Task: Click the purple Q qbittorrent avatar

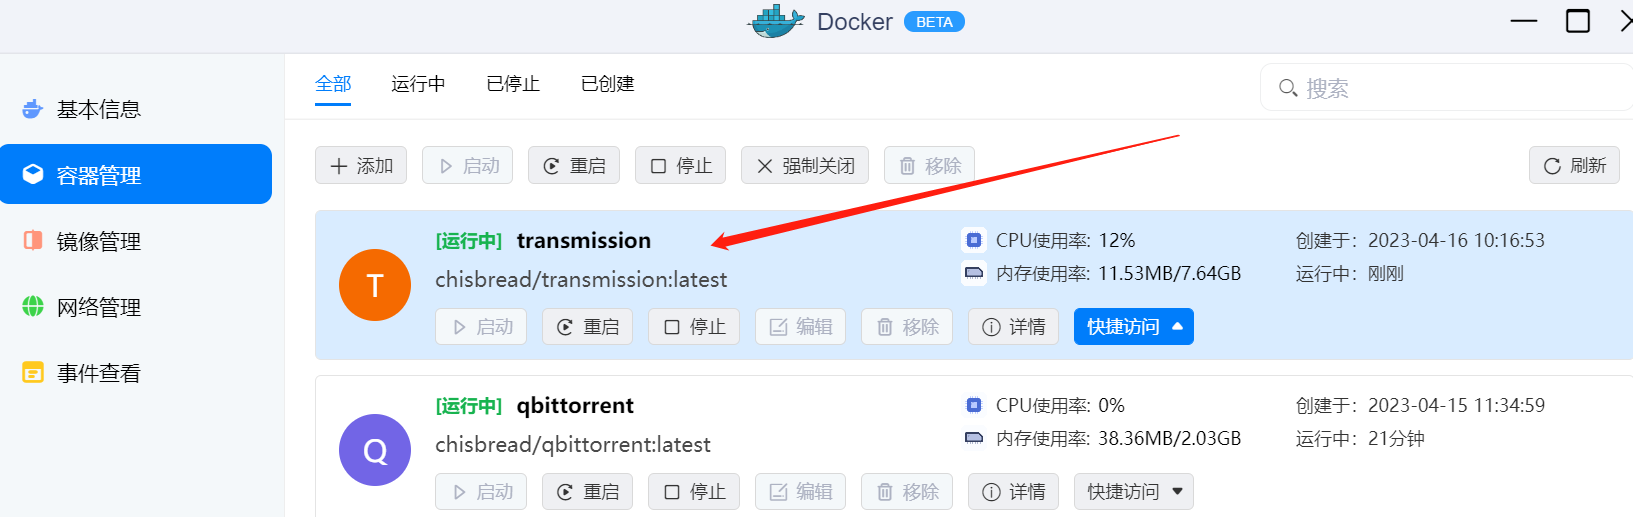Action: click(x=375, y=450)
